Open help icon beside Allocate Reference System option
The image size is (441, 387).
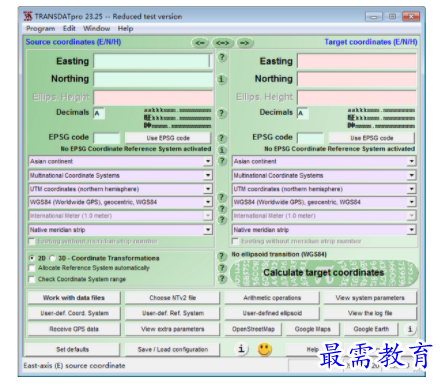222,268
